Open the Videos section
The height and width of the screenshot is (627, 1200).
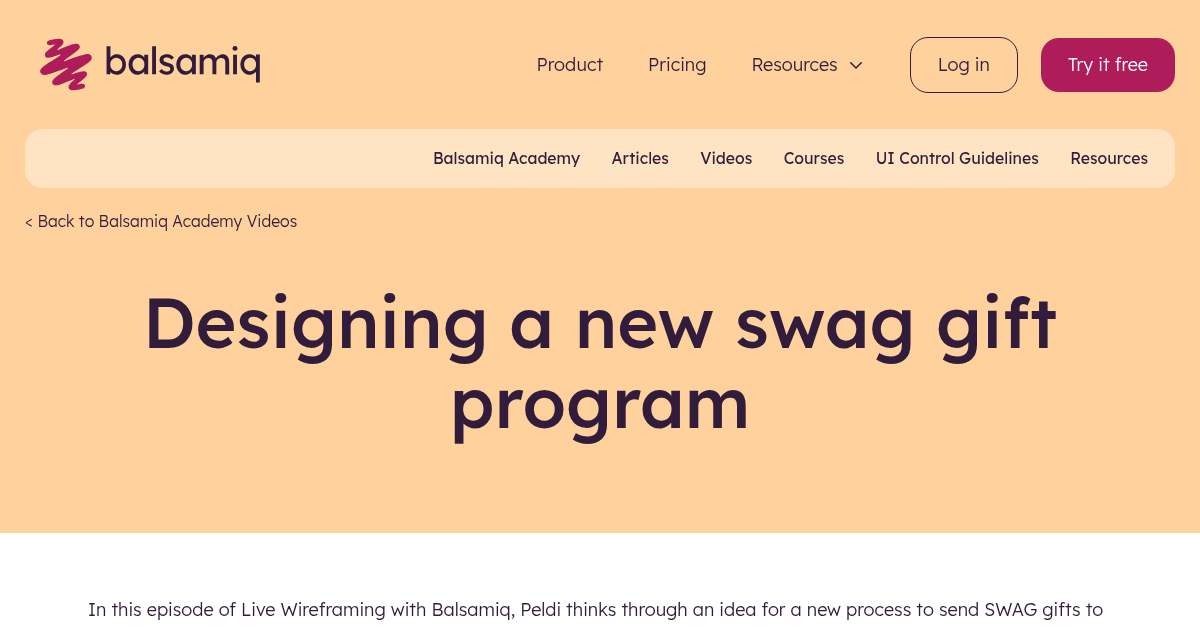pos(726,158)
